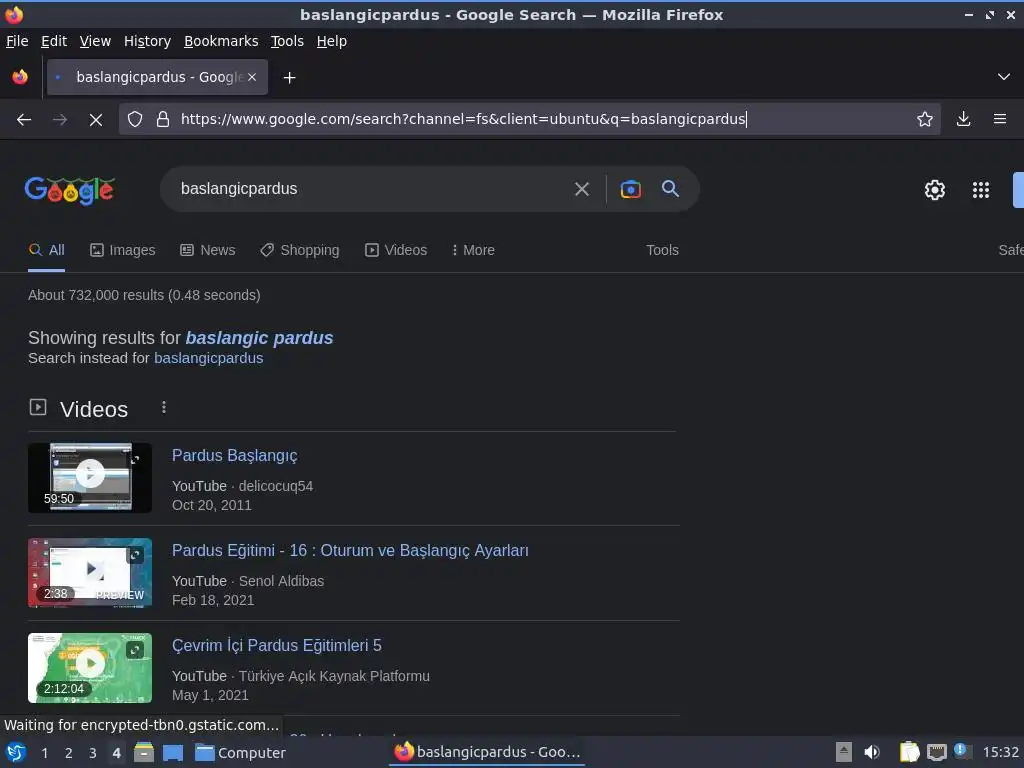Play the 59:50 video thumbnail
The height and width of the screenshot is (768, 1024).
pyautogui.click(x=90, y=477)
